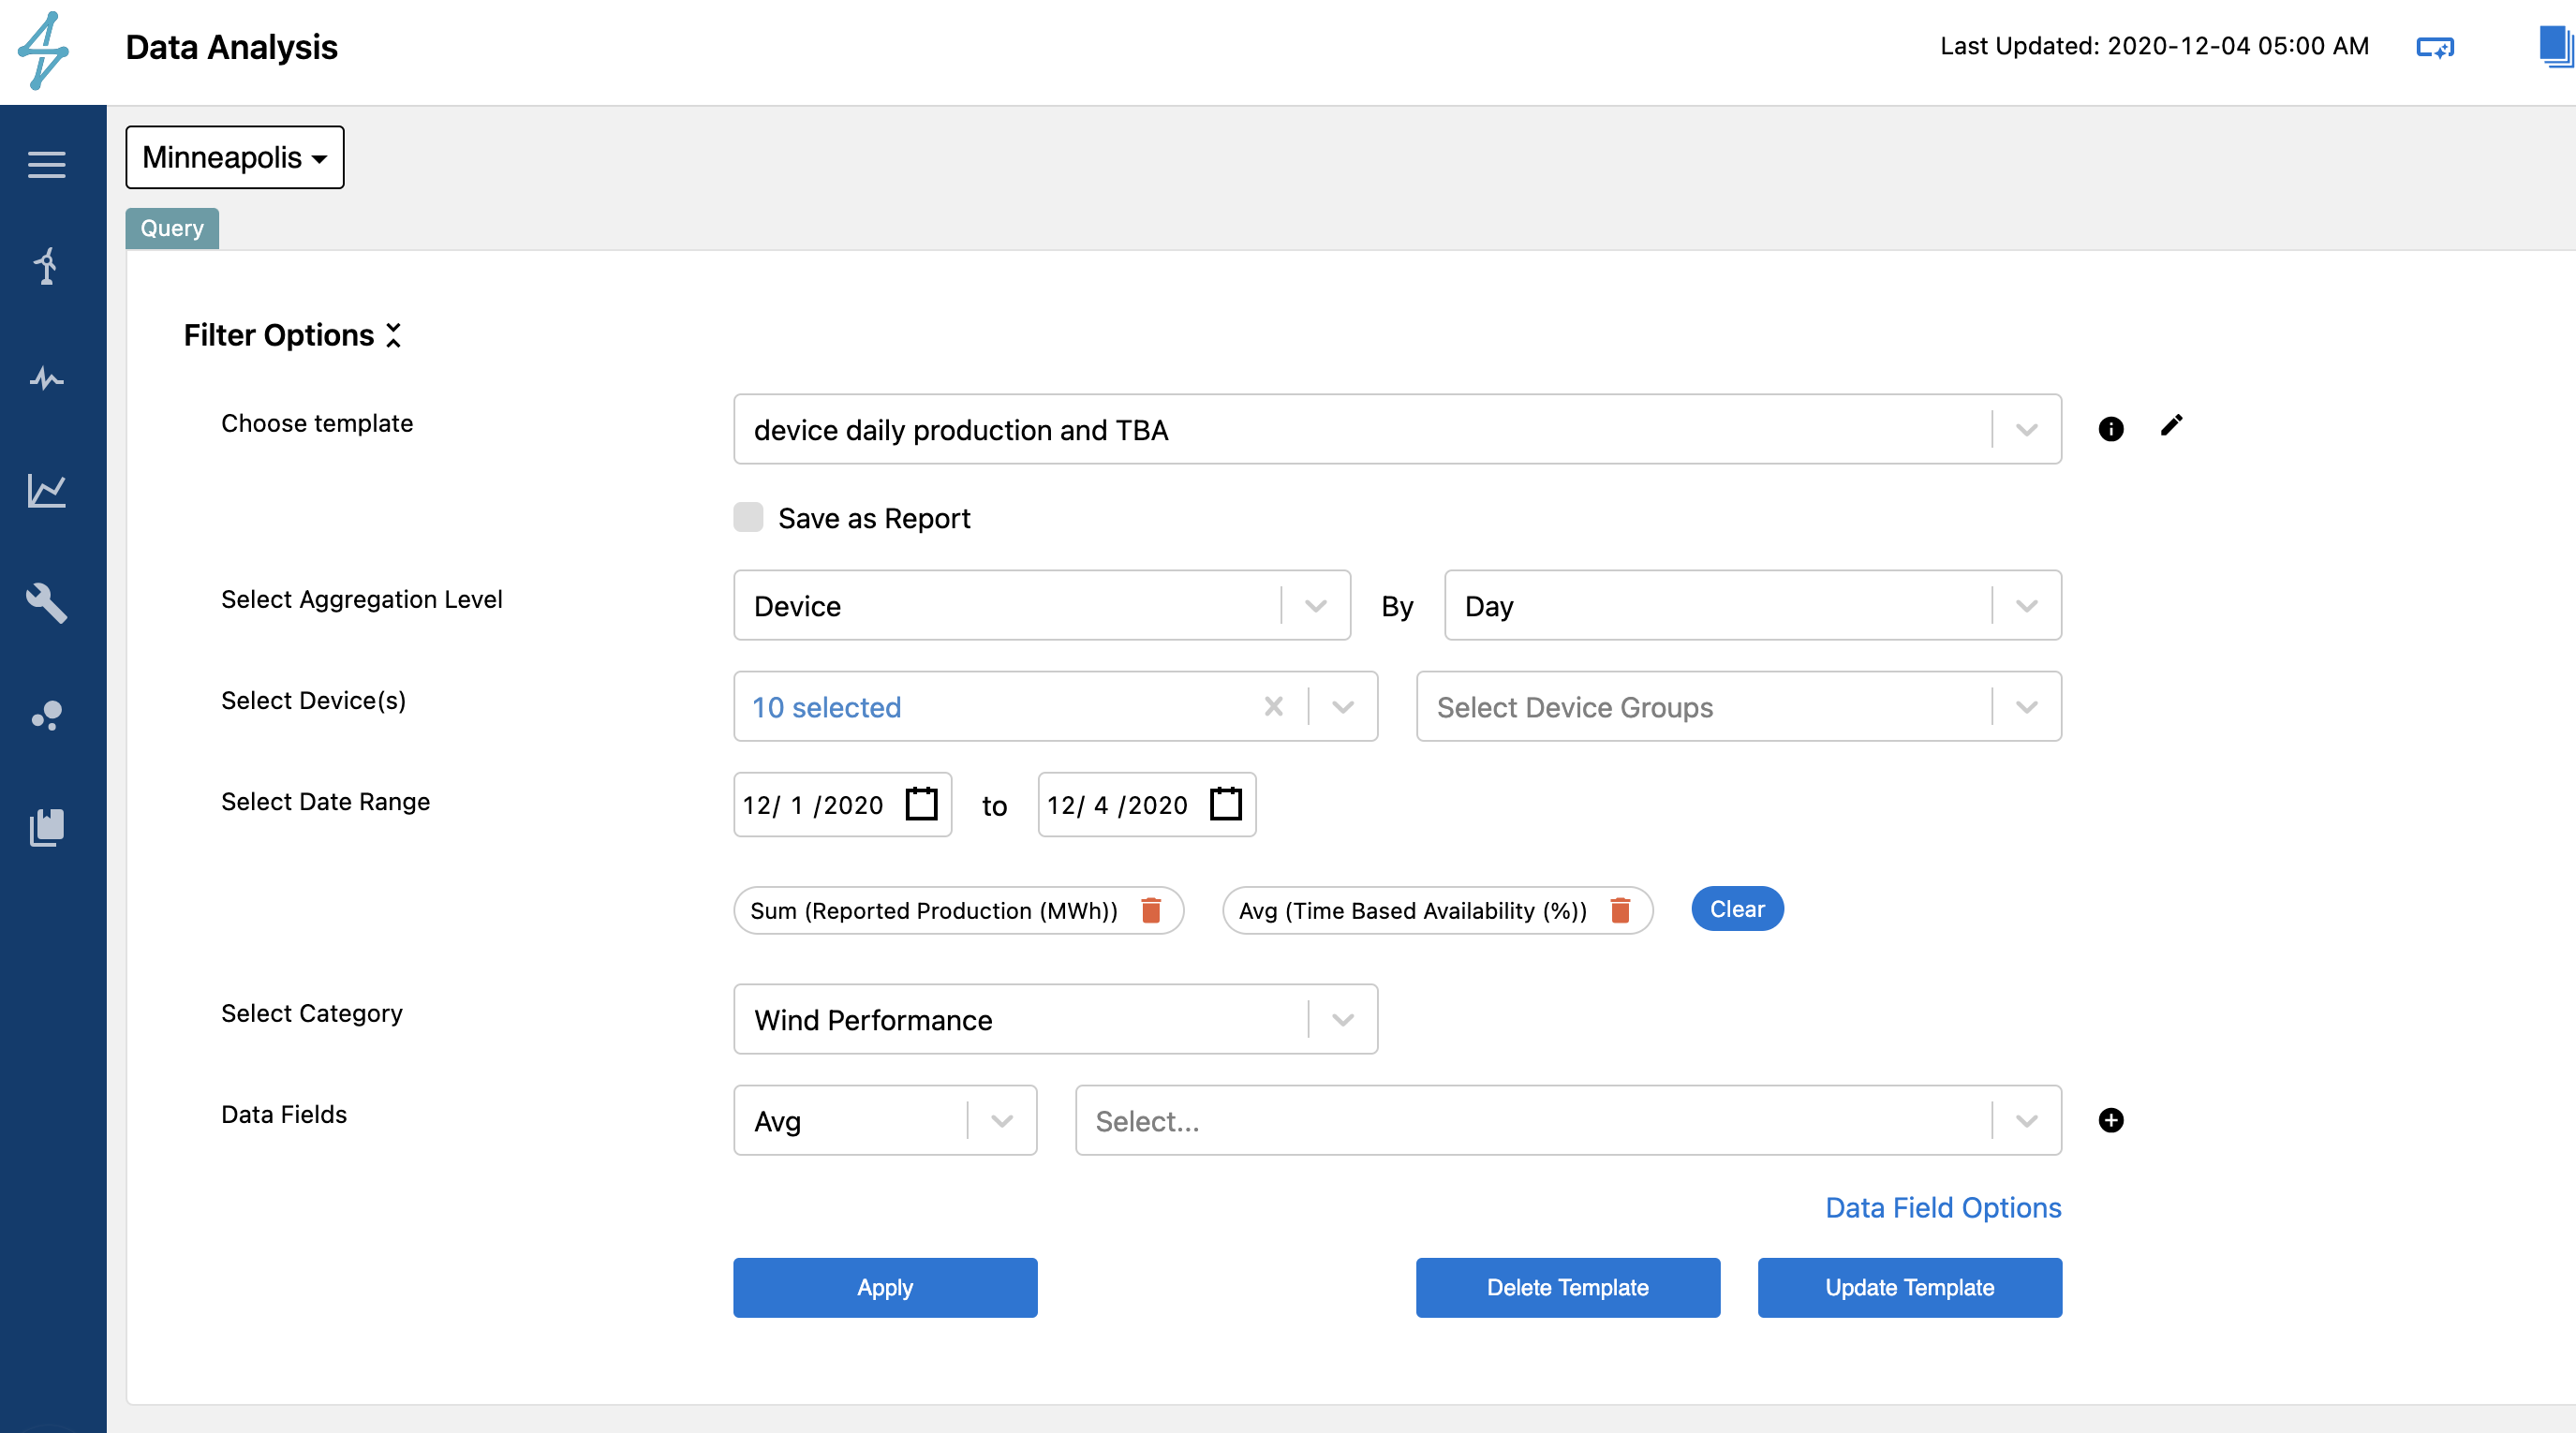
Task: Open the library books sidebar icon
Action: tap(46, 828)
